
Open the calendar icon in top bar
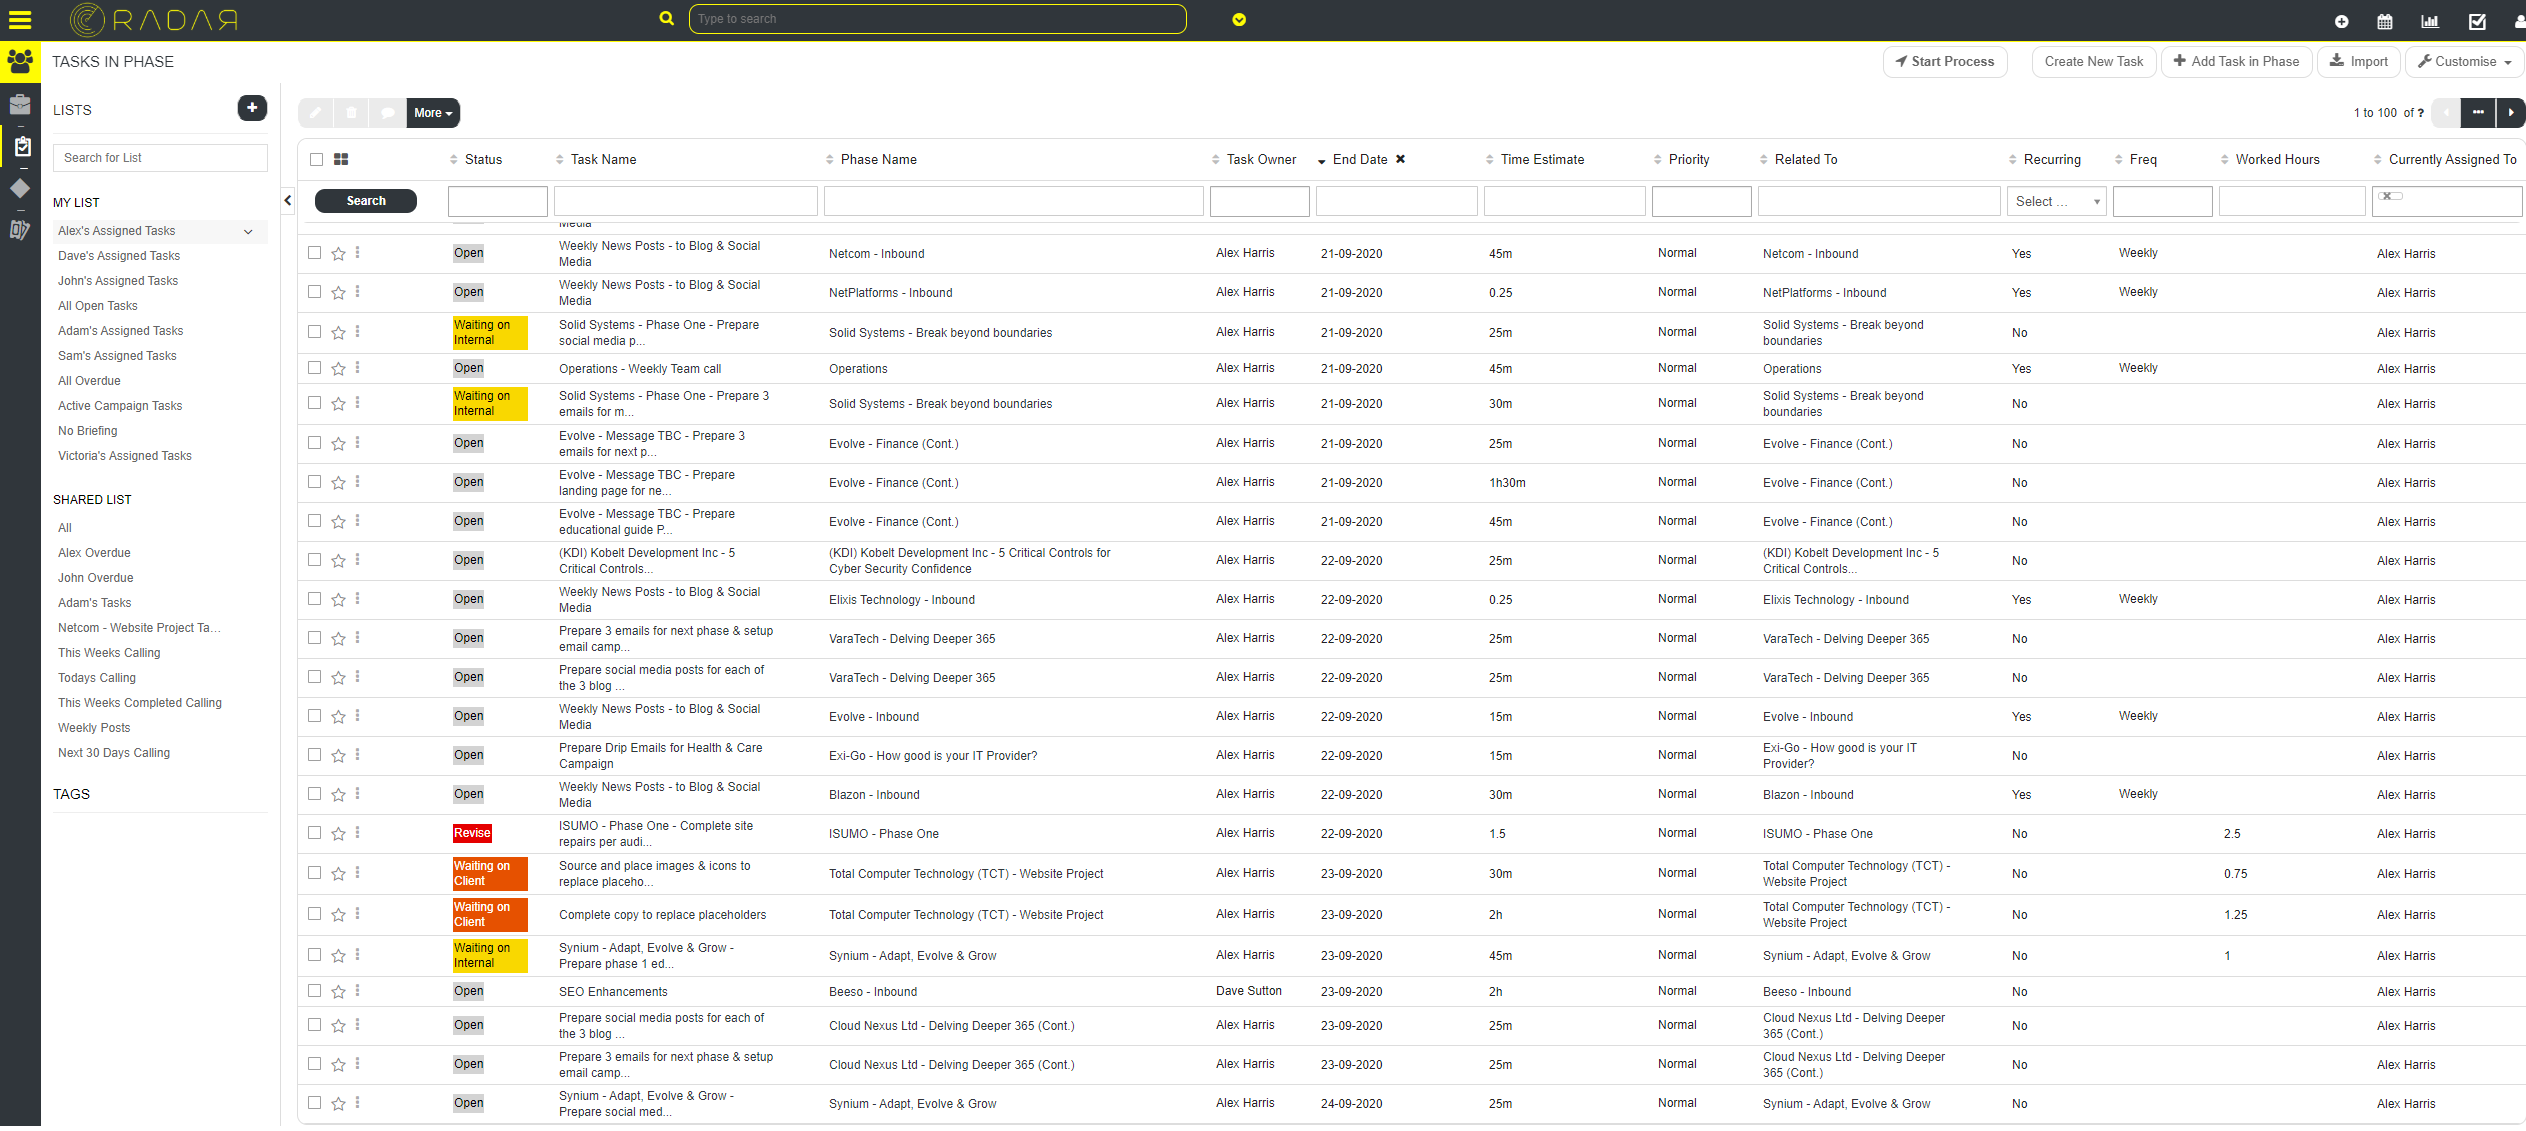tap(2385, 20)
